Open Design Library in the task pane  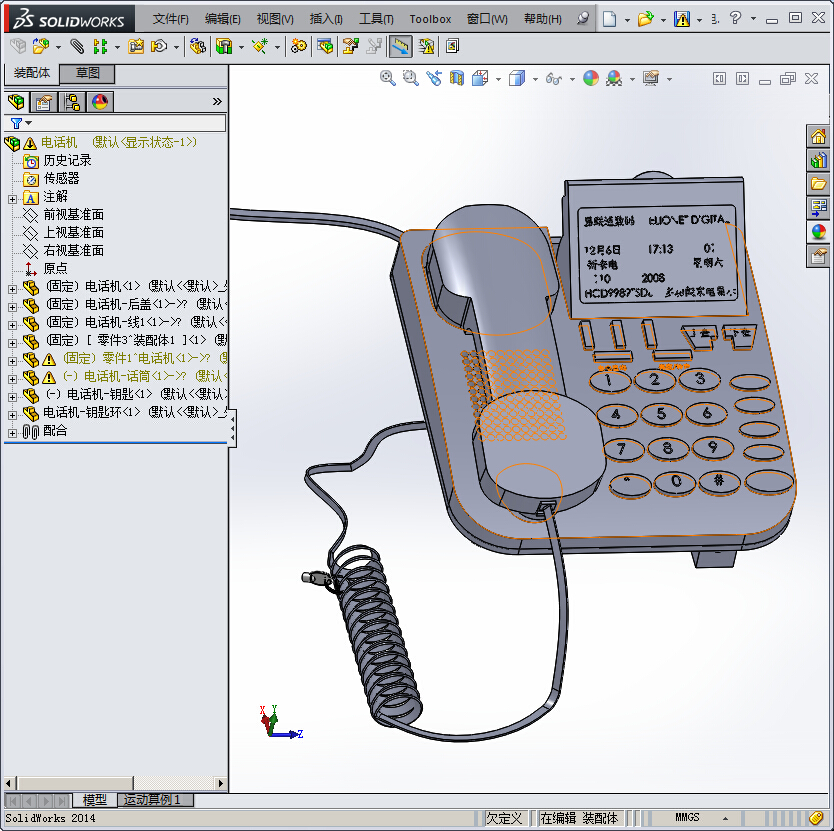tap(818, 161)
